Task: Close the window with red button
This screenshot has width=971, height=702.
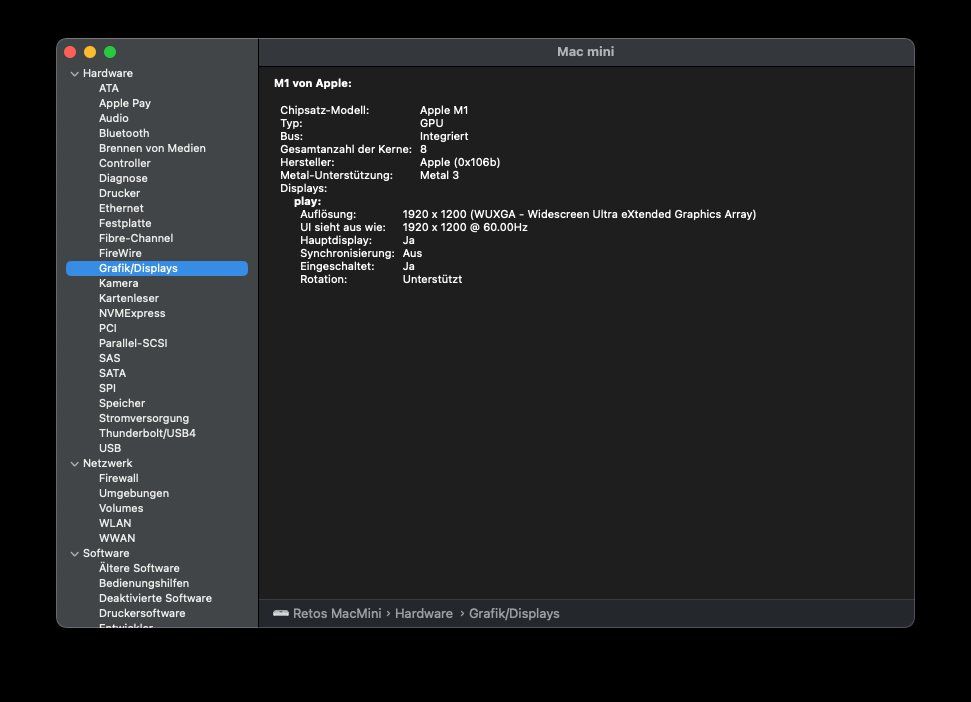Action: pos(70,52)
